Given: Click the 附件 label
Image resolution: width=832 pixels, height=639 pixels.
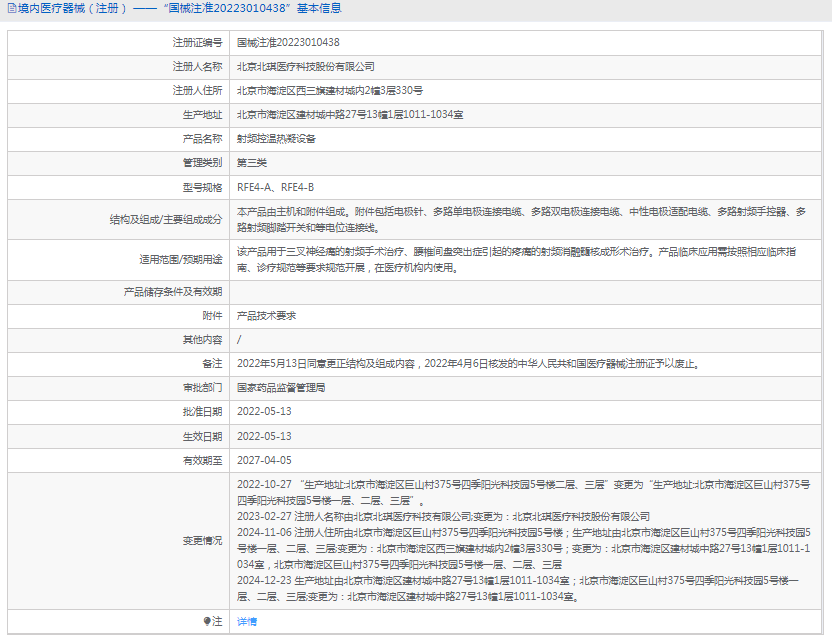Looking at the screenshot, I should point(212,316).
